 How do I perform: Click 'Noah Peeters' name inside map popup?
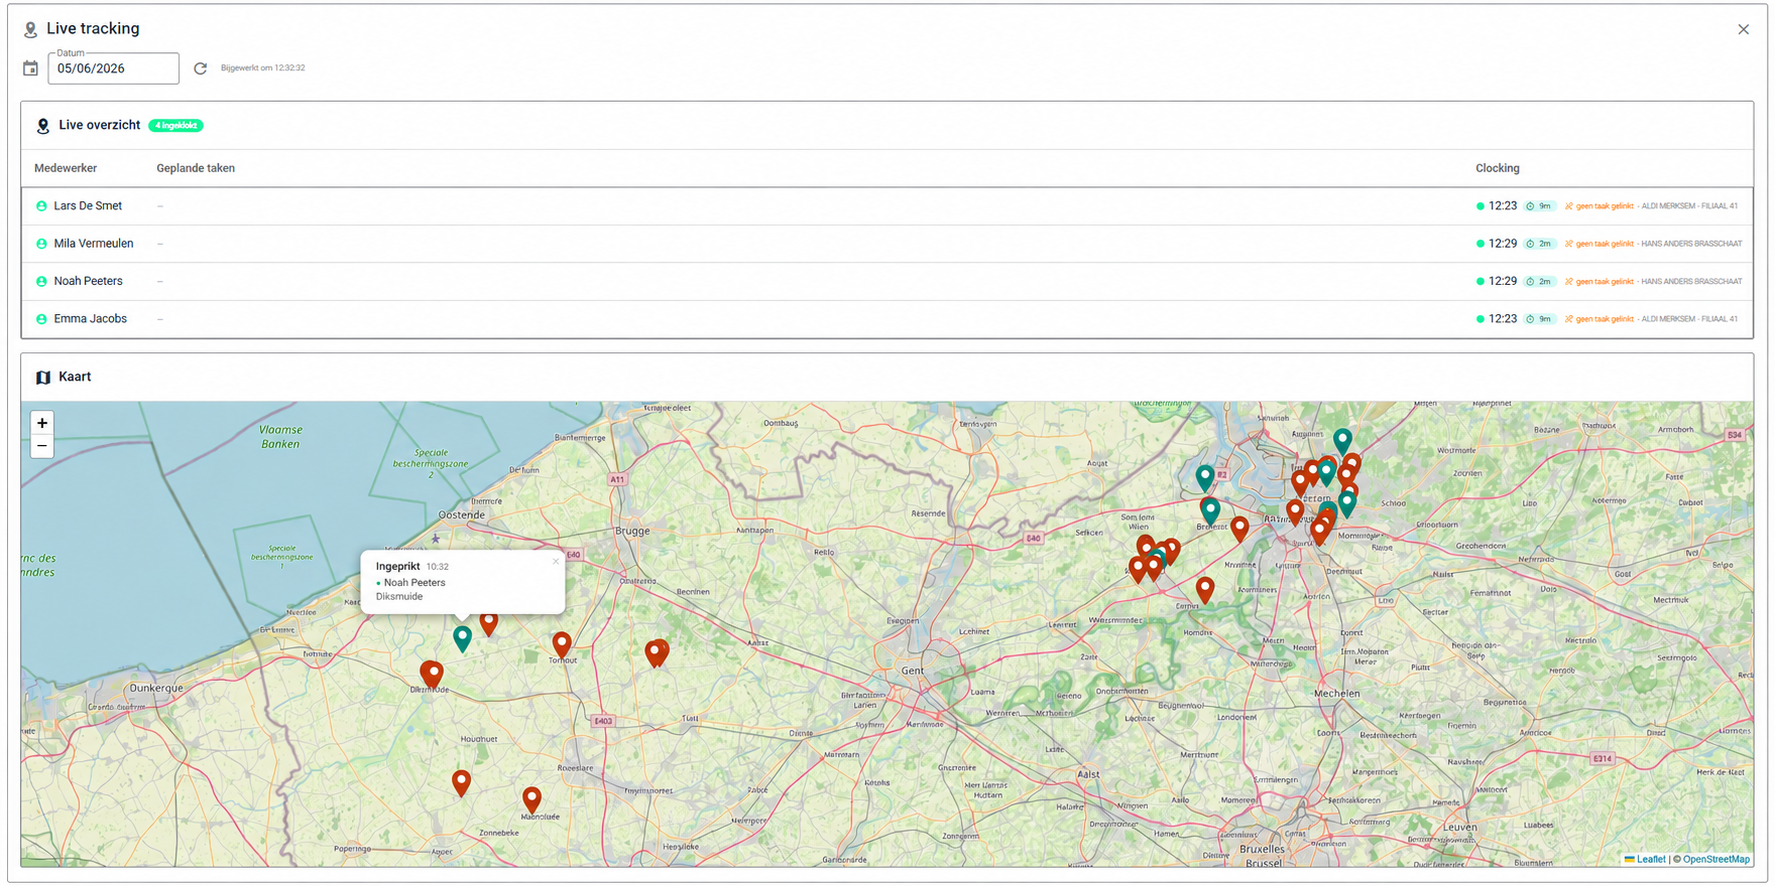414,582
